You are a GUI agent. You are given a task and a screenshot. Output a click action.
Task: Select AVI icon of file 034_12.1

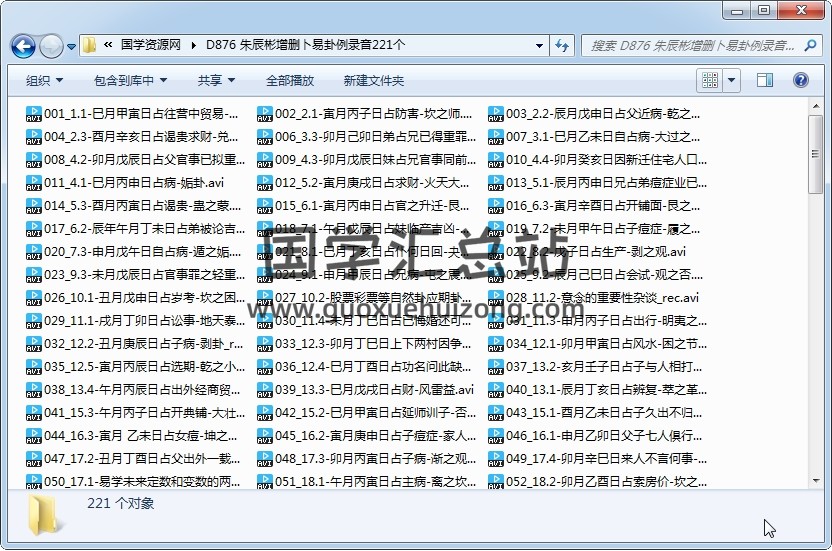[496, 345]
